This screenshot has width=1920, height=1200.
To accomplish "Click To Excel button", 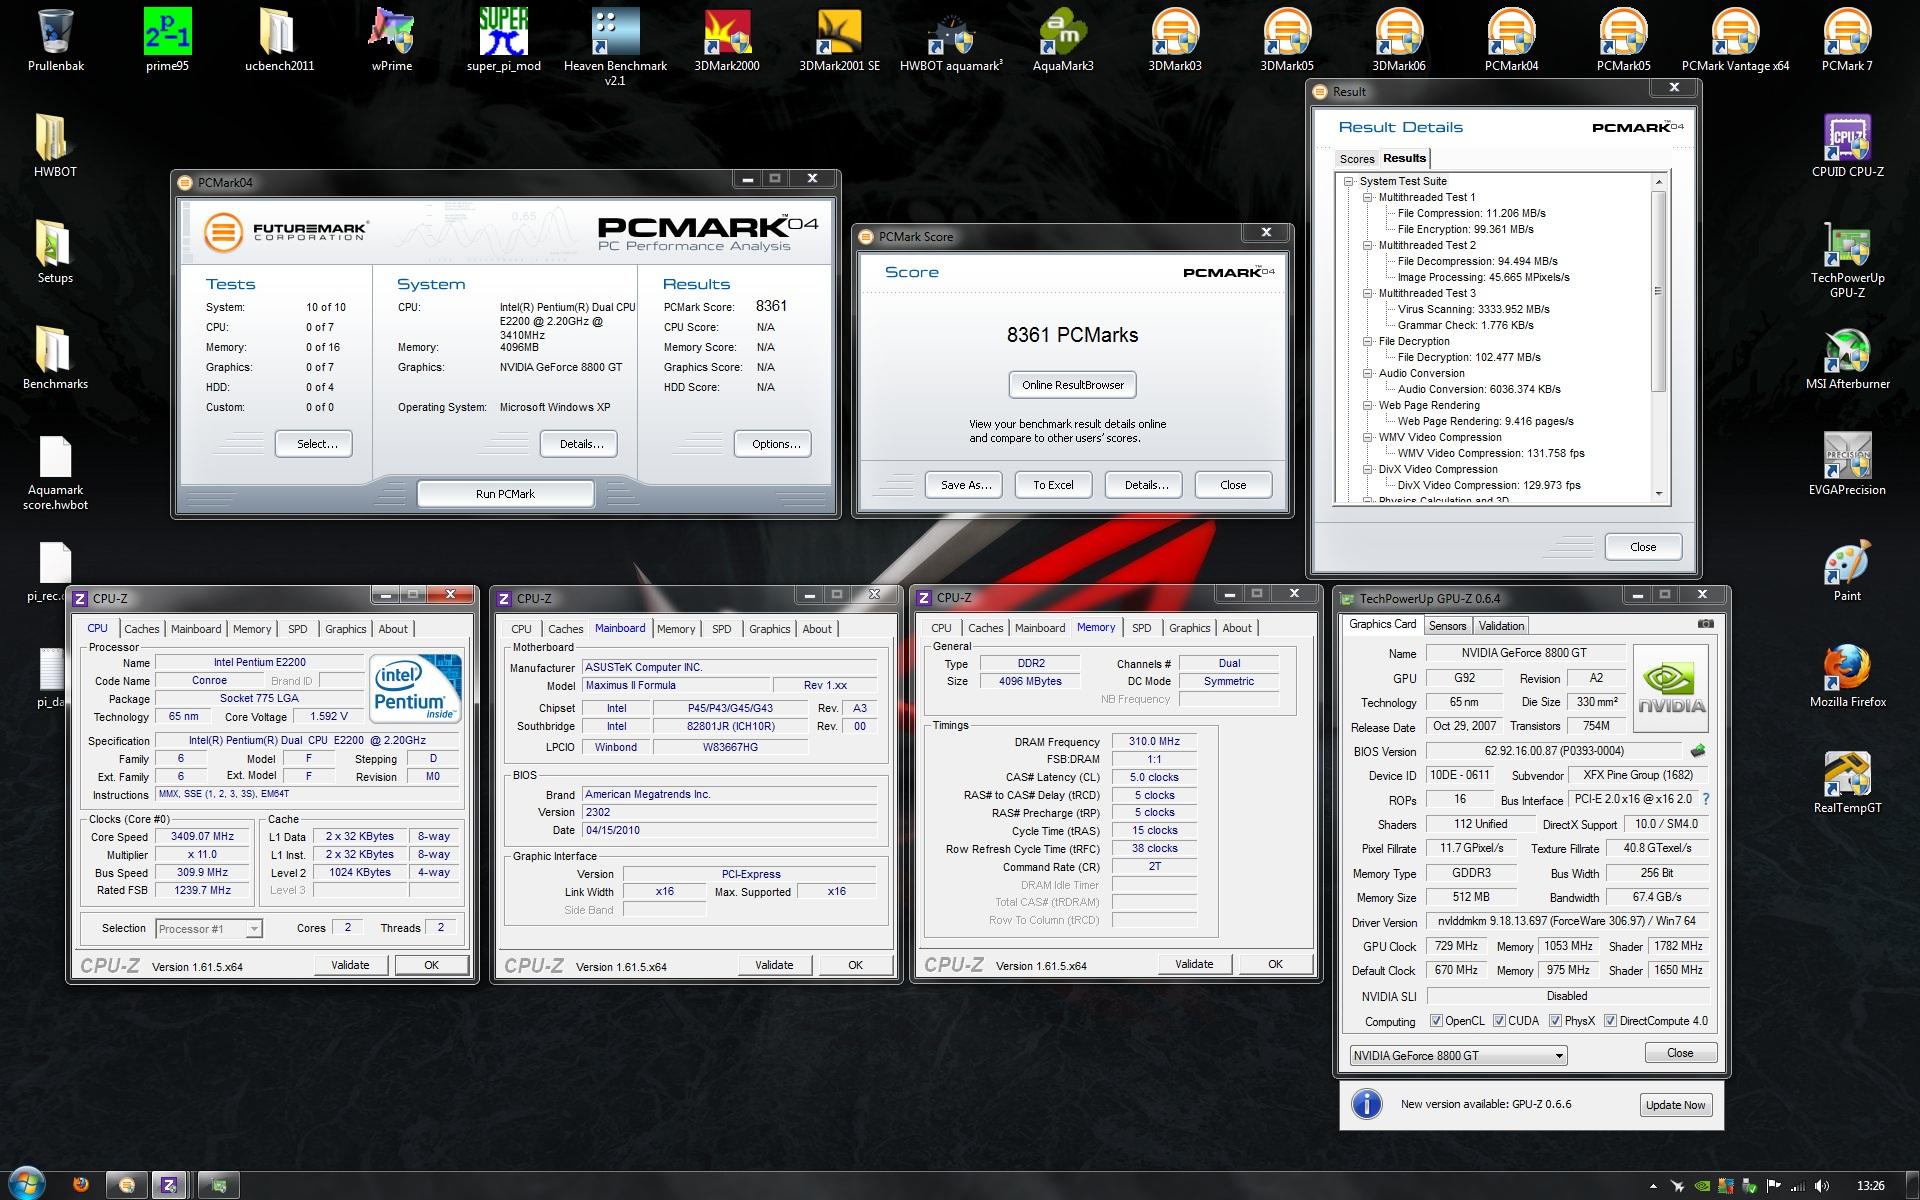I will [1053, 485].
